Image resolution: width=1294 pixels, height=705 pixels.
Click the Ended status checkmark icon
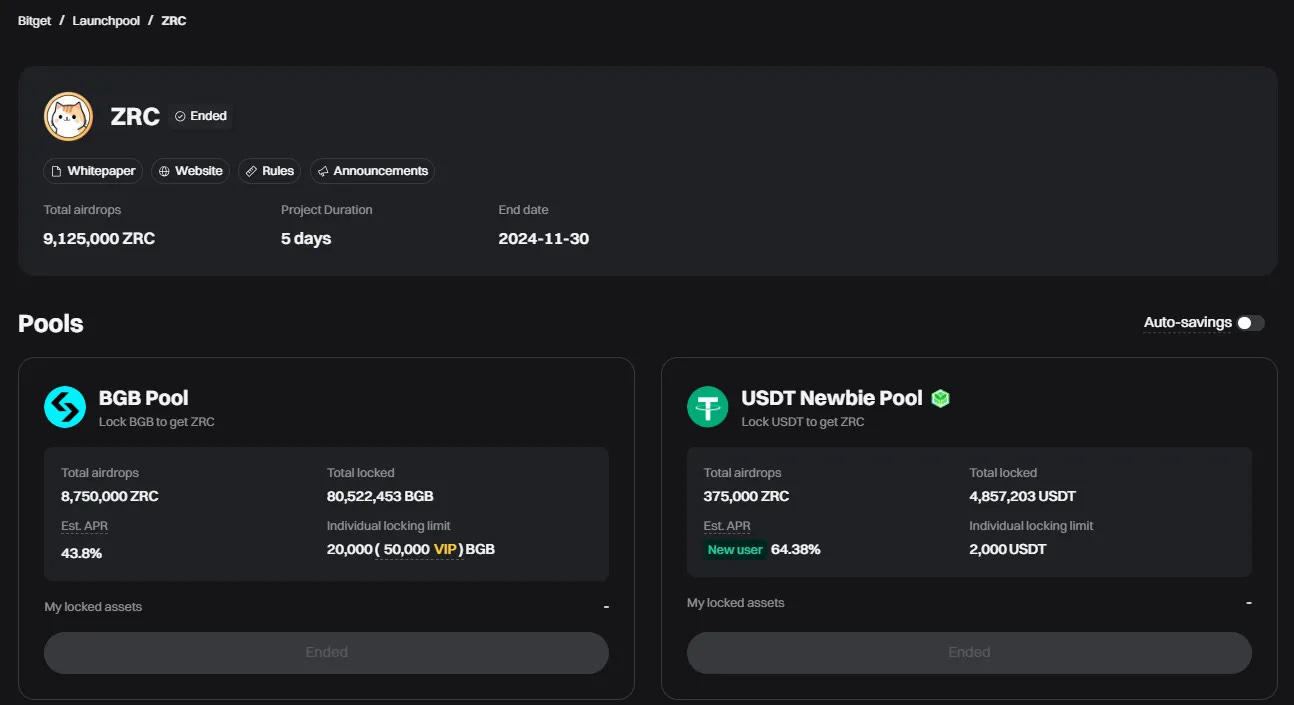(181, 115)
